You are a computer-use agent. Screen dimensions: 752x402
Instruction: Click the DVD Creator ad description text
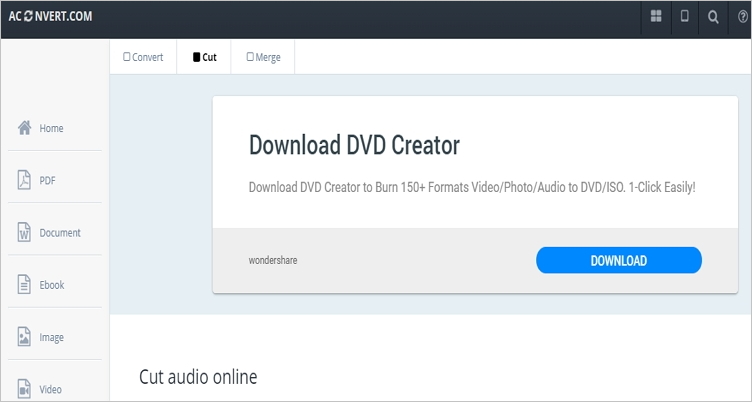coord(472,187)
